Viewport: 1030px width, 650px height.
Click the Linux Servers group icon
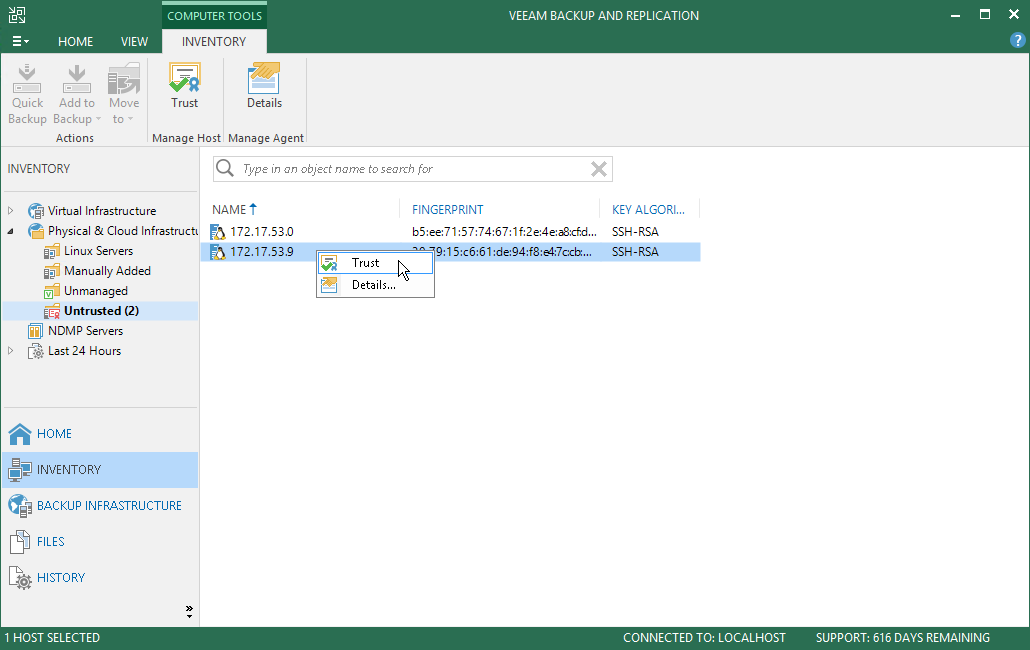pos(52,251)
